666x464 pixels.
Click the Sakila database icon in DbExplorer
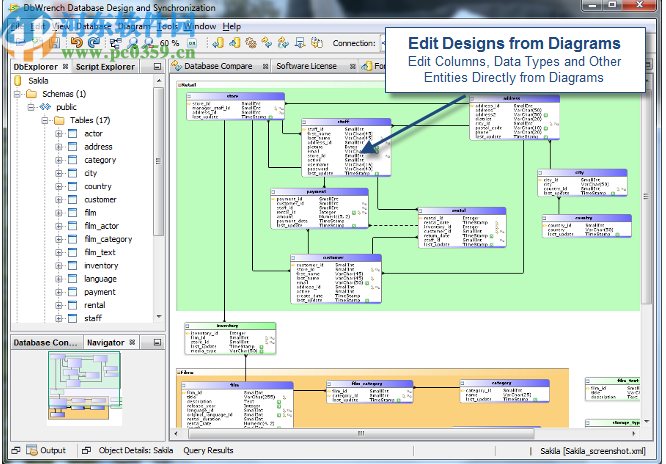[x=19, y=82]
